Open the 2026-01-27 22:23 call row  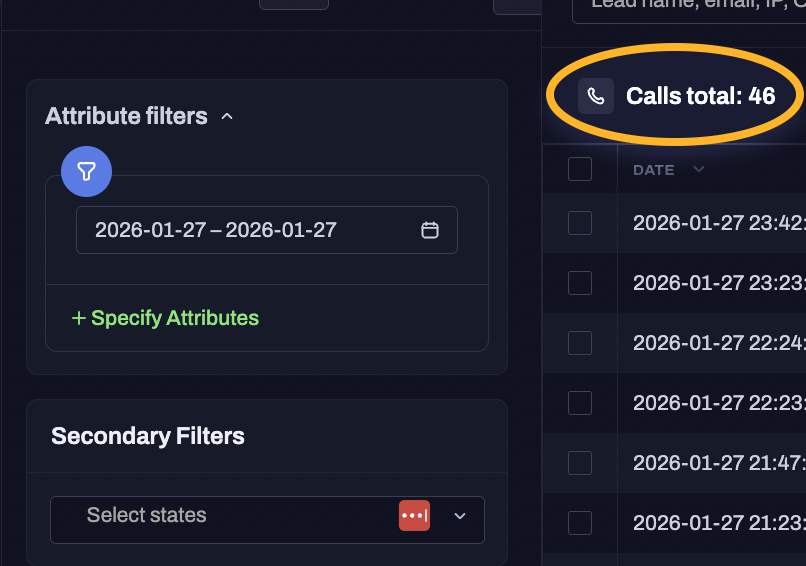(x=718, y=403)
